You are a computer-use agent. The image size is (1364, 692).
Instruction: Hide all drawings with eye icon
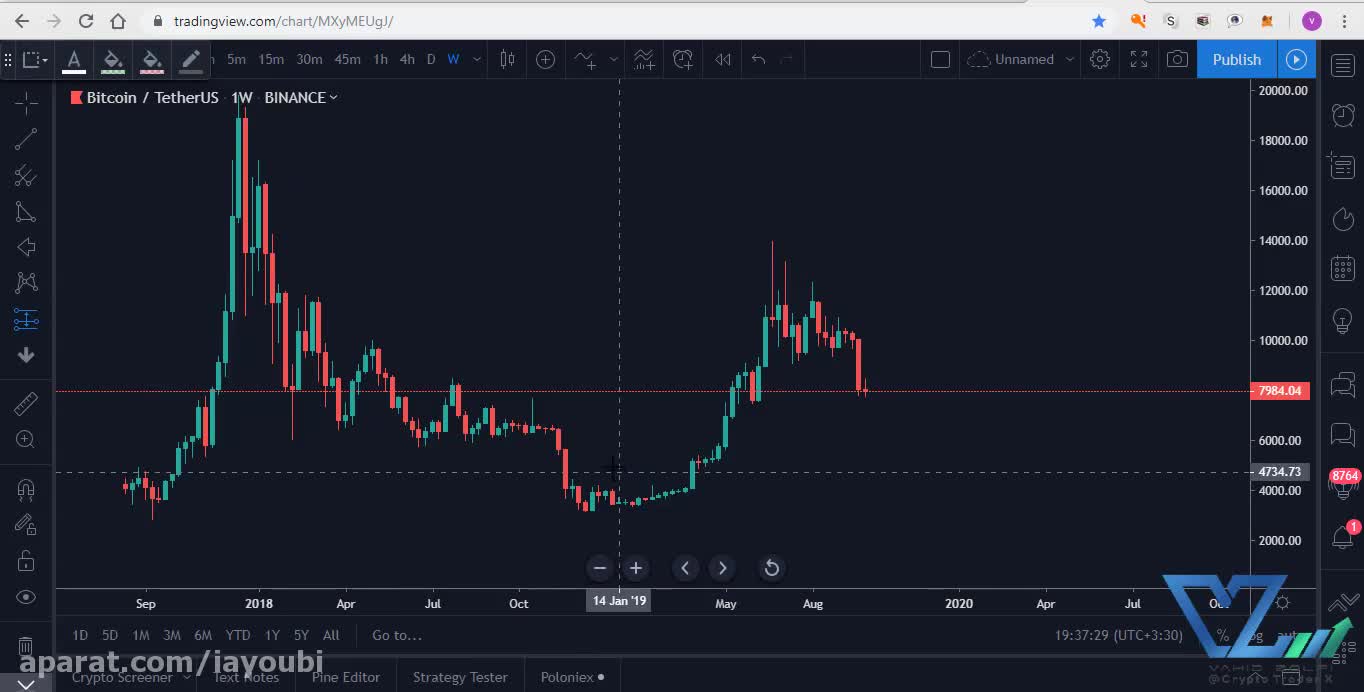point(26,597)
